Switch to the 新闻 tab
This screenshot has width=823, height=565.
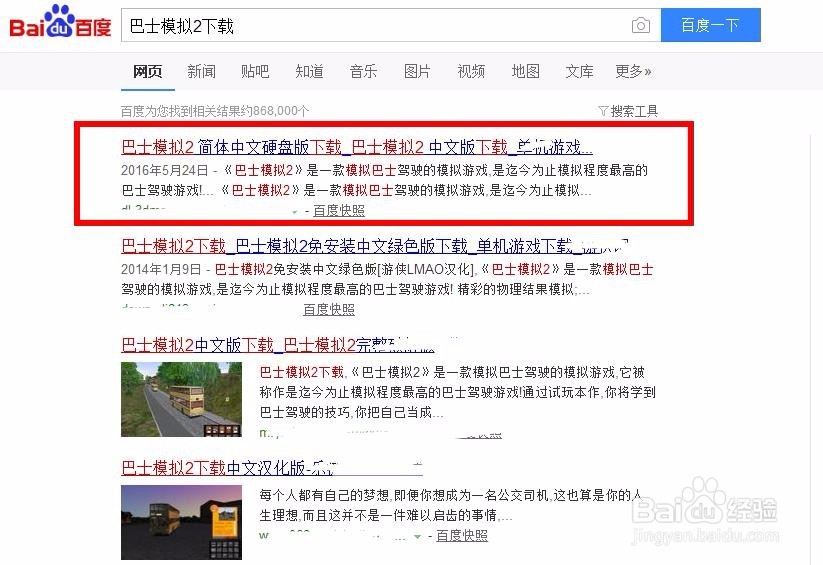202,71
